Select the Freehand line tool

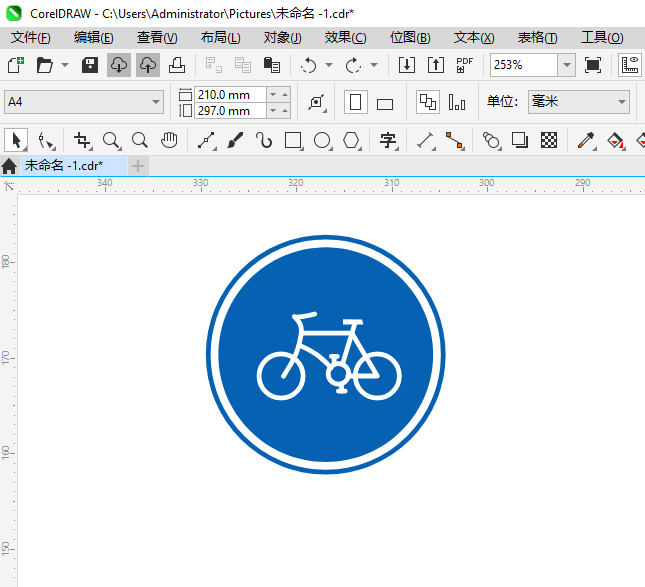(206, 141)
